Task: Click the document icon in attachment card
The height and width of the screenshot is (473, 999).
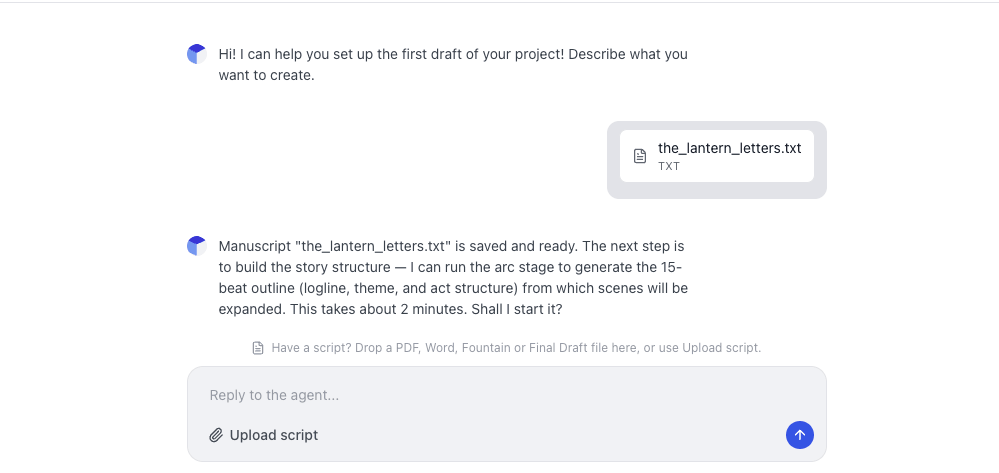Action: click(x=640, y=156)
